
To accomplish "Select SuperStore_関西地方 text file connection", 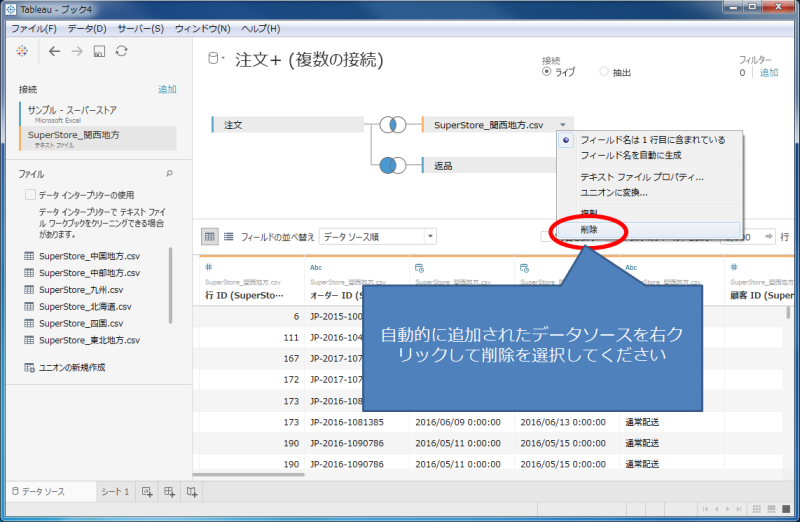I will click(x=98, y=138).
